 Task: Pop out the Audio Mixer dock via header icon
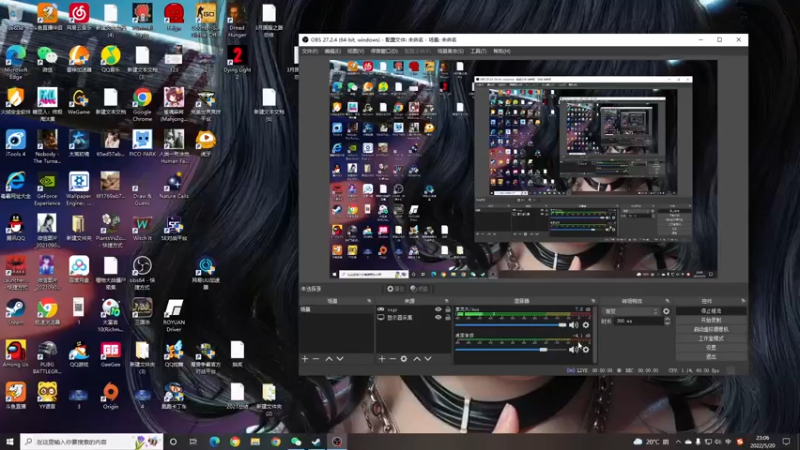[593, 301]
